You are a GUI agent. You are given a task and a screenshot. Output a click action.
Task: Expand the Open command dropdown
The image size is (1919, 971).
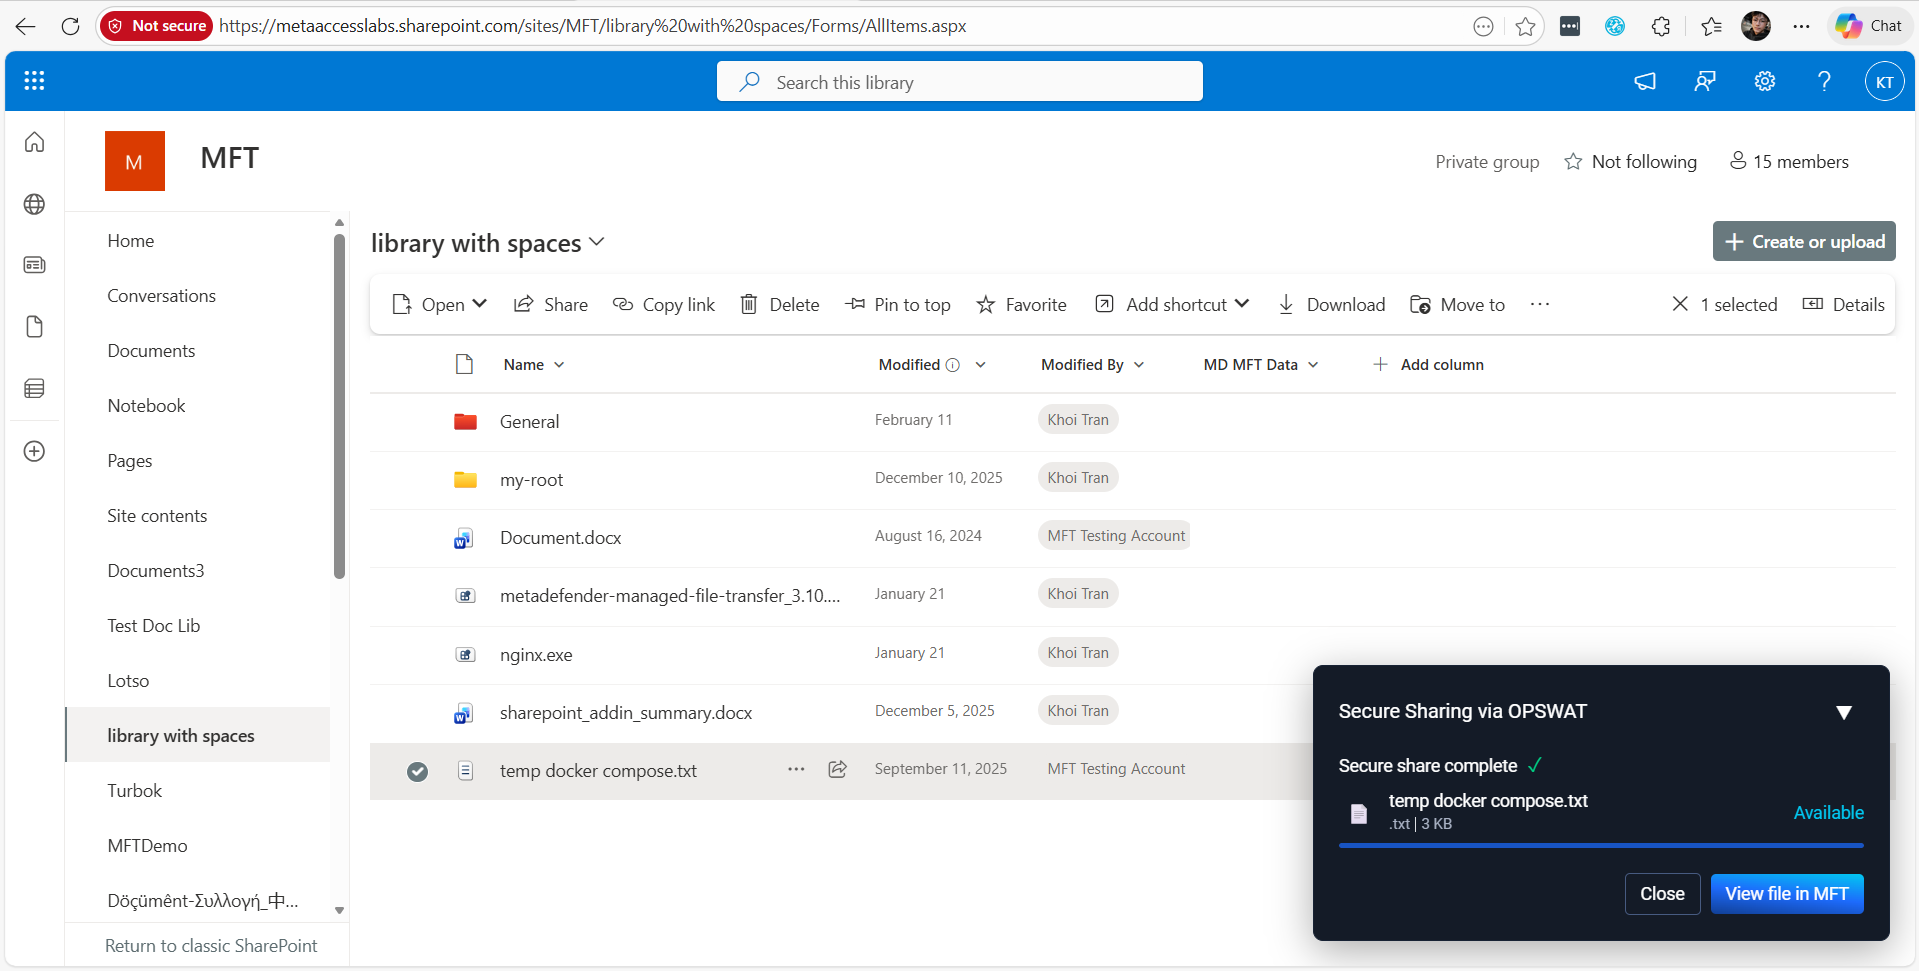click(480, 304)
